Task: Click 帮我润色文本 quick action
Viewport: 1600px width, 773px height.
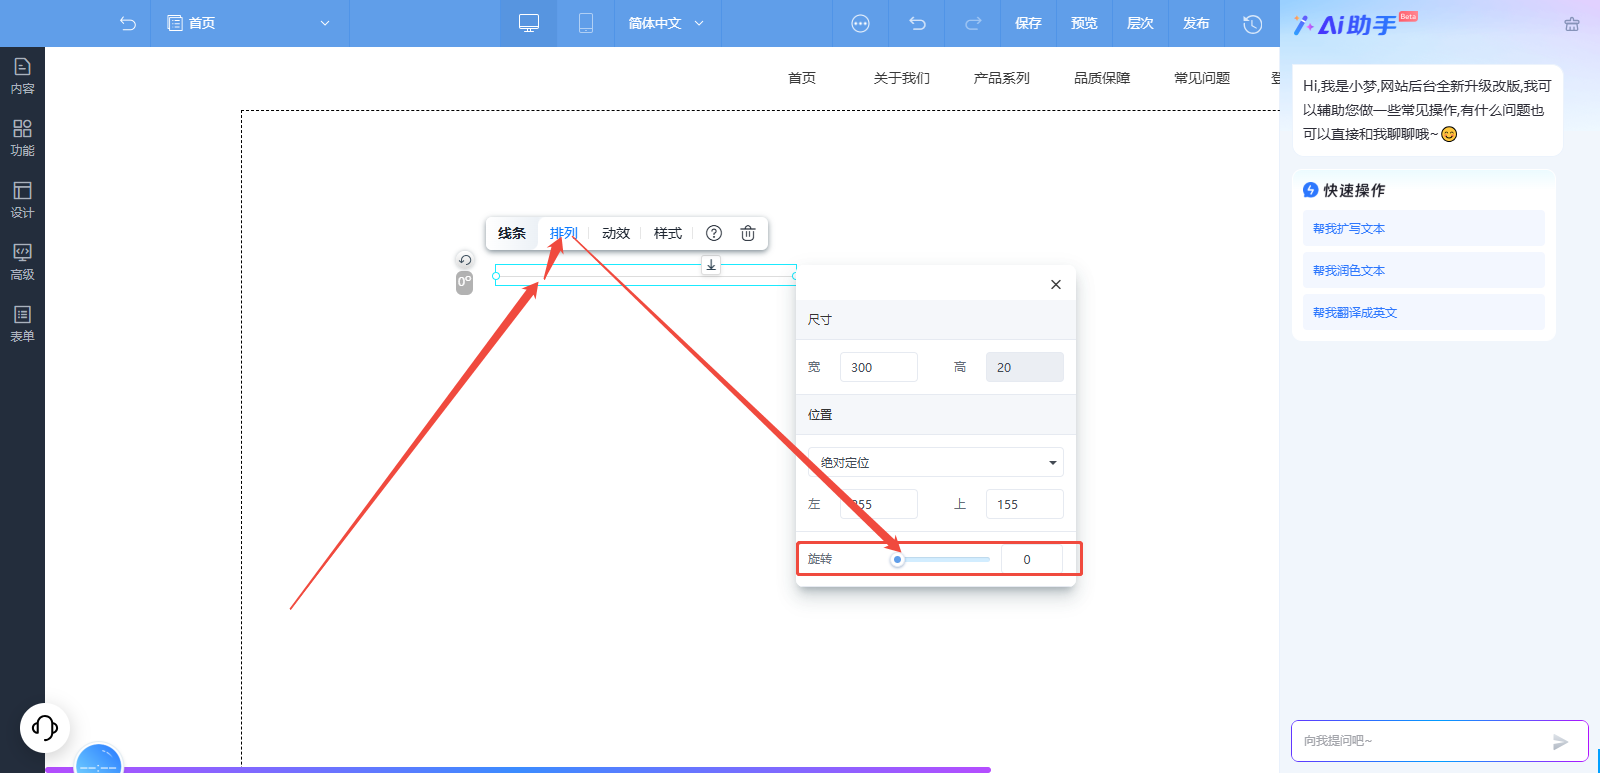Action: click(x=1424, y=270)
